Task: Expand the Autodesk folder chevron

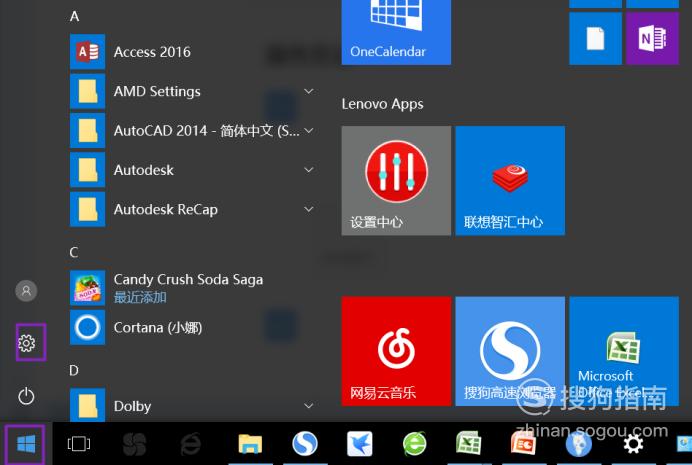Action: 309,170
